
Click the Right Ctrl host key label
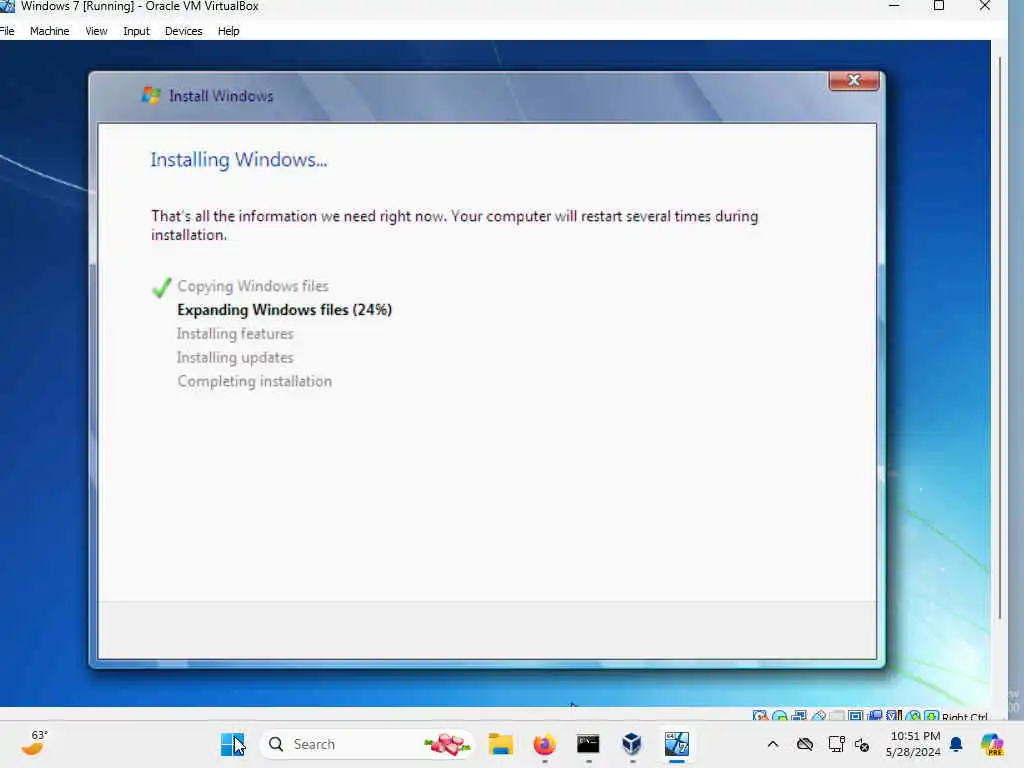tap(965, 716)
